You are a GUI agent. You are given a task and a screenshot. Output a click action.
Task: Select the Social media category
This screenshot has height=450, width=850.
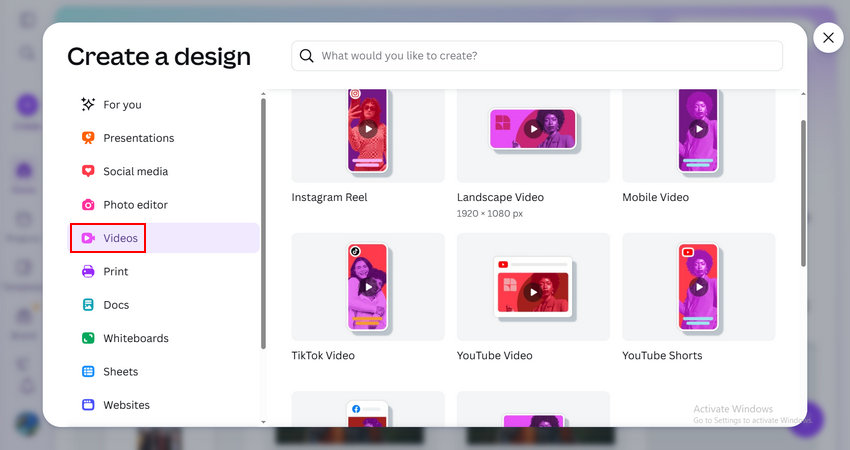tap(164, 171)
